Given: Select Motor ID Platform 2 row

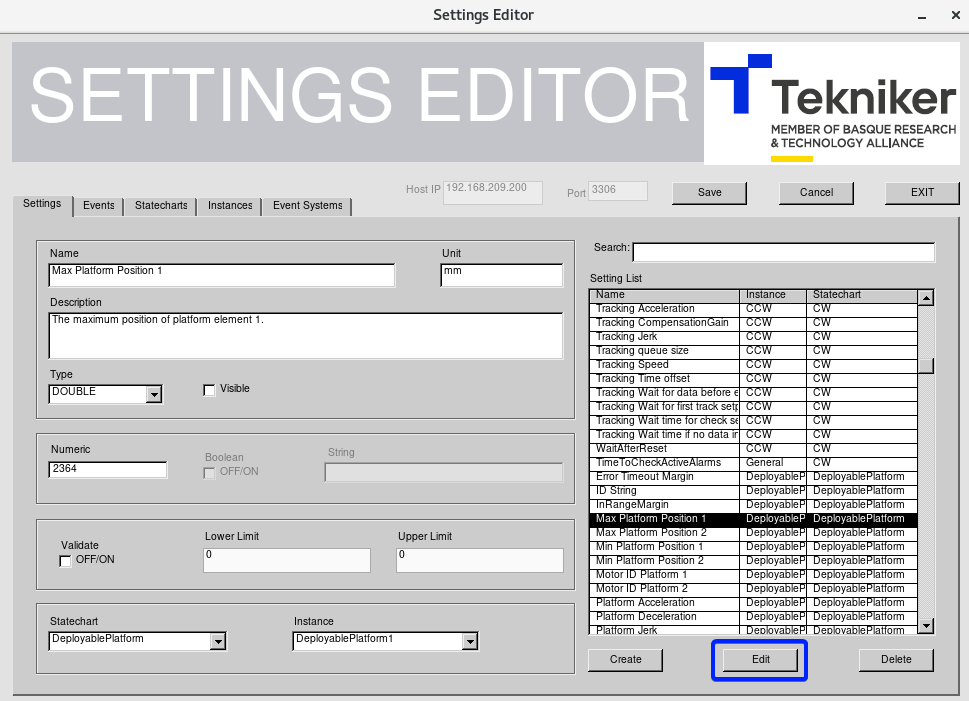Looking at the screenshot, I should click(753, 589).
